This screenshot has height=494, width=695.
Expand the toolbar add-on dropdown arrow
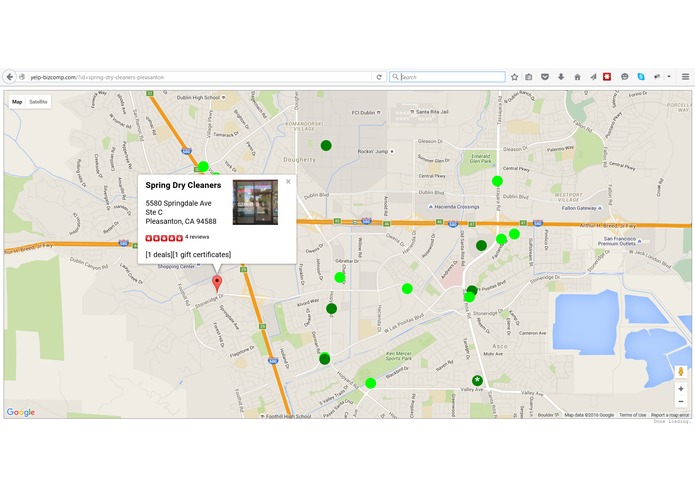[x=669, y=77]
